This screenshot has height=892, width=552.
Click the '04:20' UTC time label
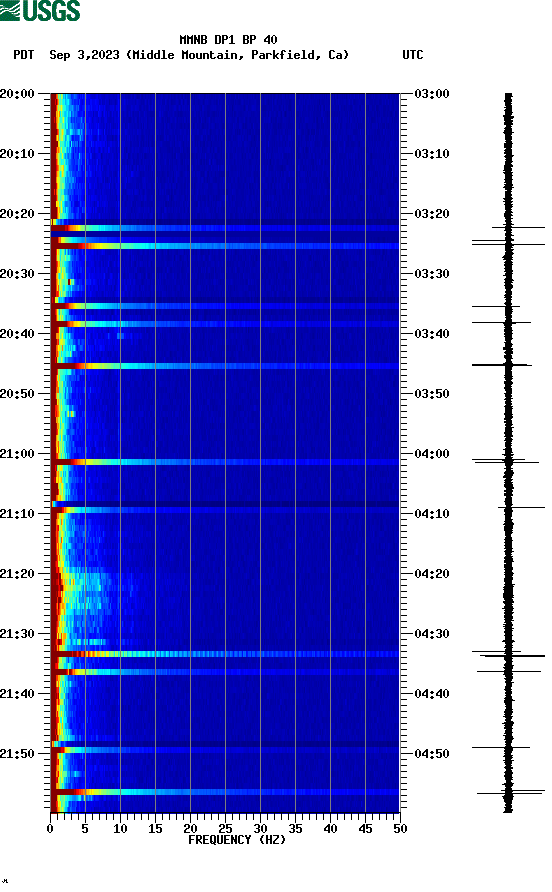tap(432, 574)
